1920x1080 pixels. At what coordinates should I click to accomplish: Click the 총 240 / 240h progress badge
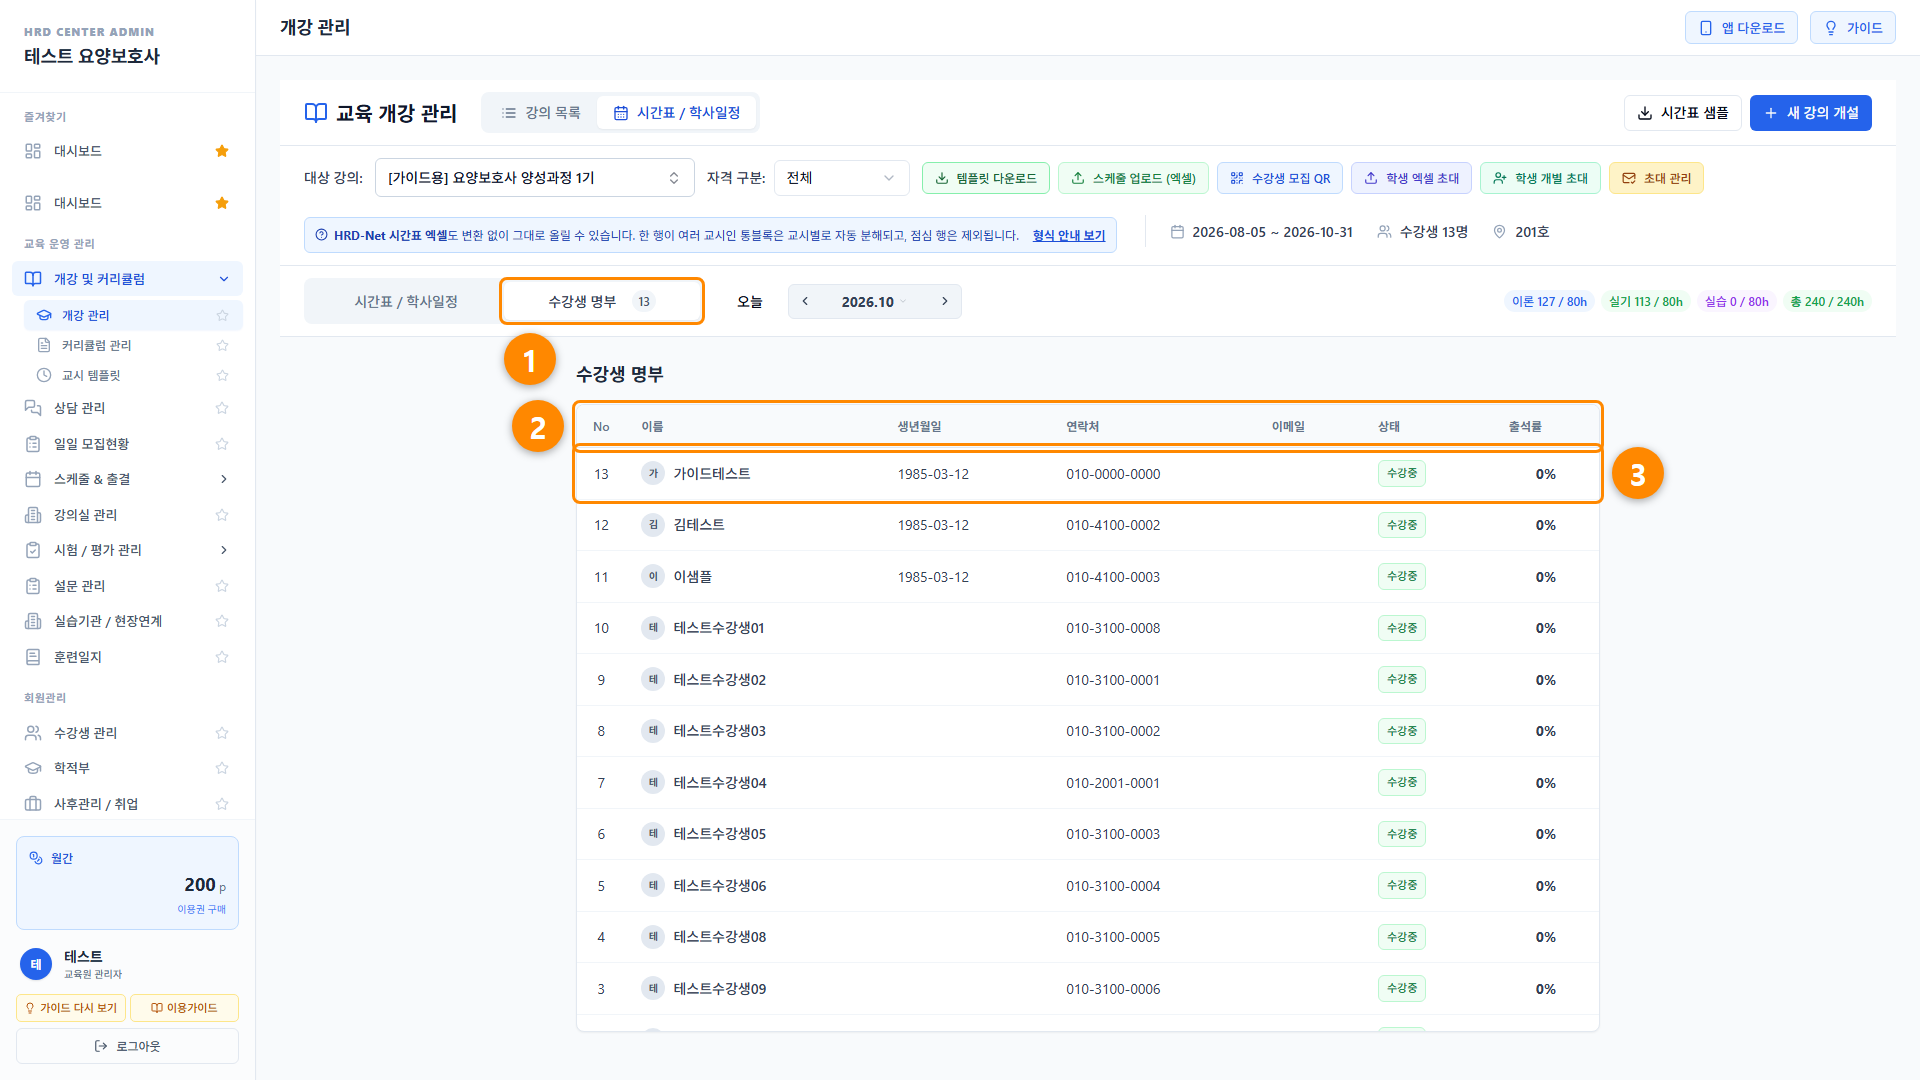(x=1827, y=302)
